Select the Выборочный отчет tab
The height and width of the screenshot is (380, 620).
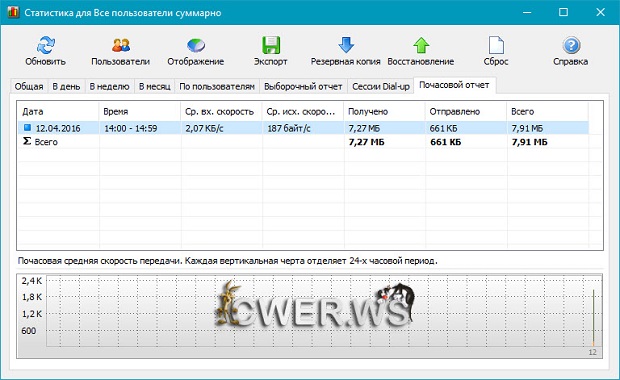(x=303, y=87)
